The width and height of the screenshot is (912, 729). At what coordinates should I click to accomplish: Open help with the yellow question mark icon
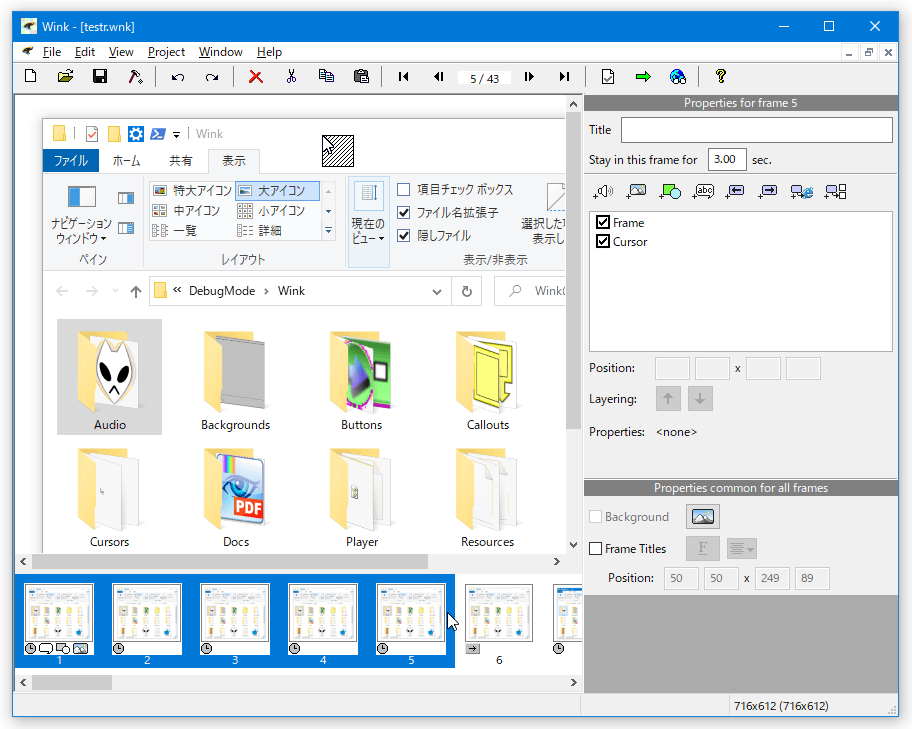pos(721,76)
